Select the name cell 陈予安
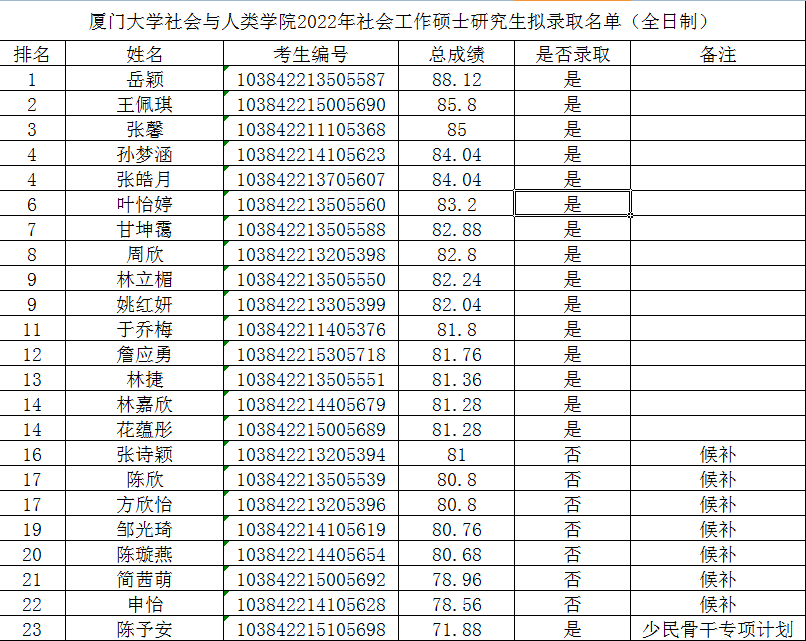 tap(144, 629)
